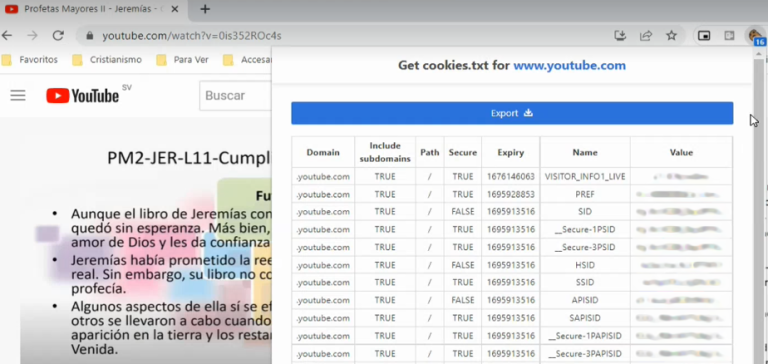Click the browser forward arrow
This screenshot has height=364, width=768.
tap(32, 36)
